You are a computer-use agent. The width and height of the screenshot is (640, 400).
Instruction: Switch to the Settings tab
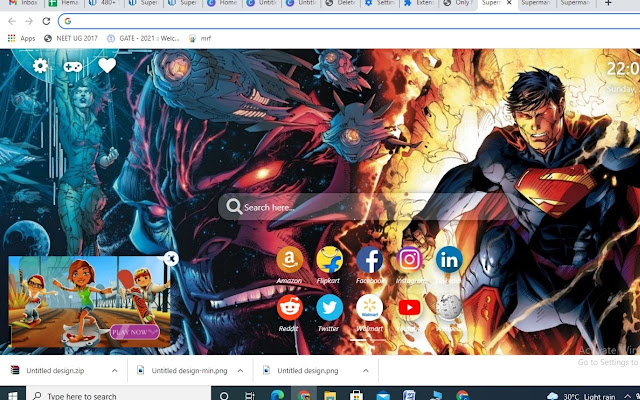coord(380,3)
